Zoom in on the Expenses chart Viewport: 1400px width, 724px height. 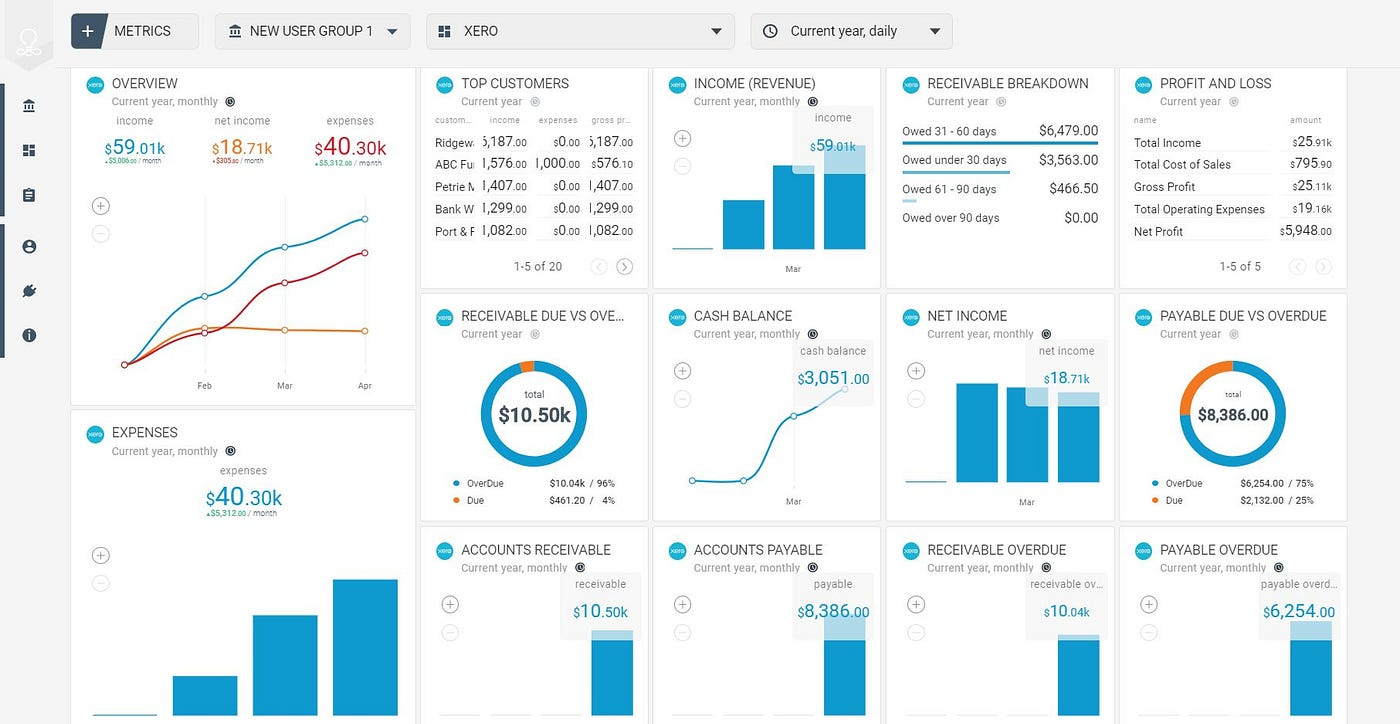point(100,555)
